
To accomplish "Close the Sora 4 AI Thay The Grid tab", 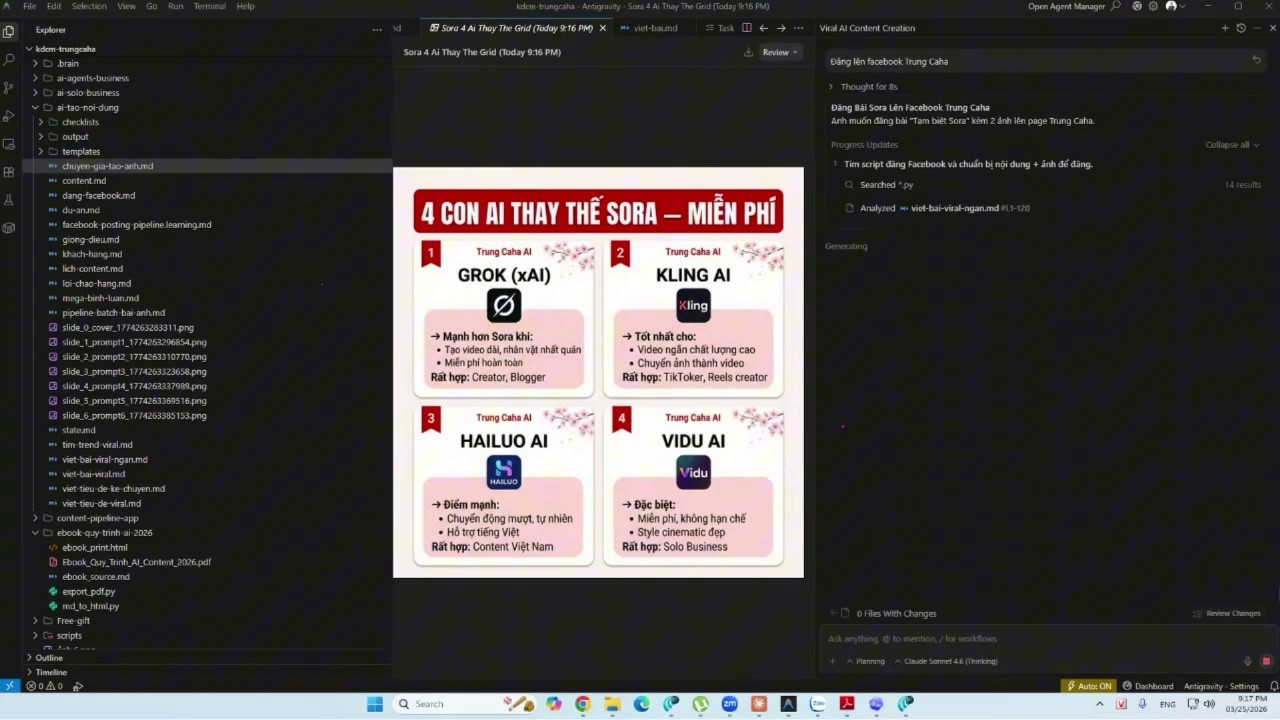I will click(602, 28).
